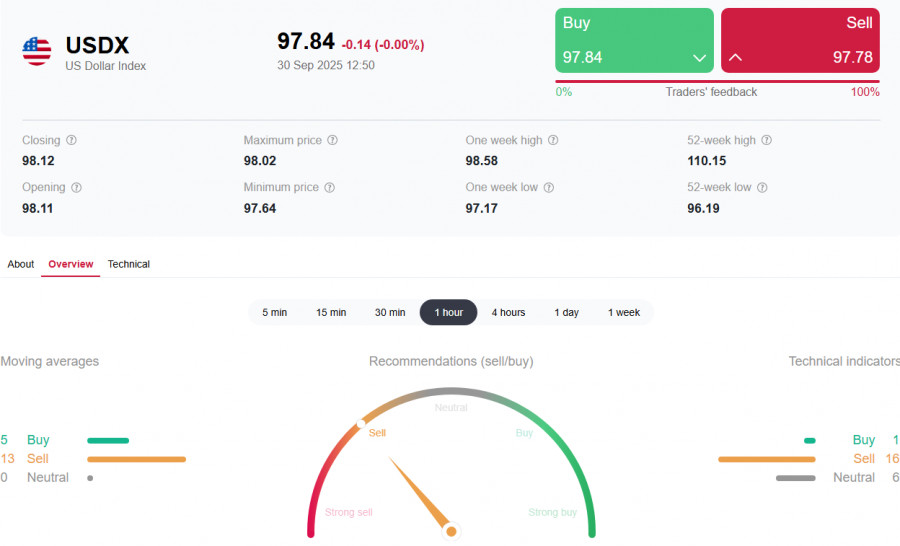Click the One week low value 97.17

[x=482, y=208]
